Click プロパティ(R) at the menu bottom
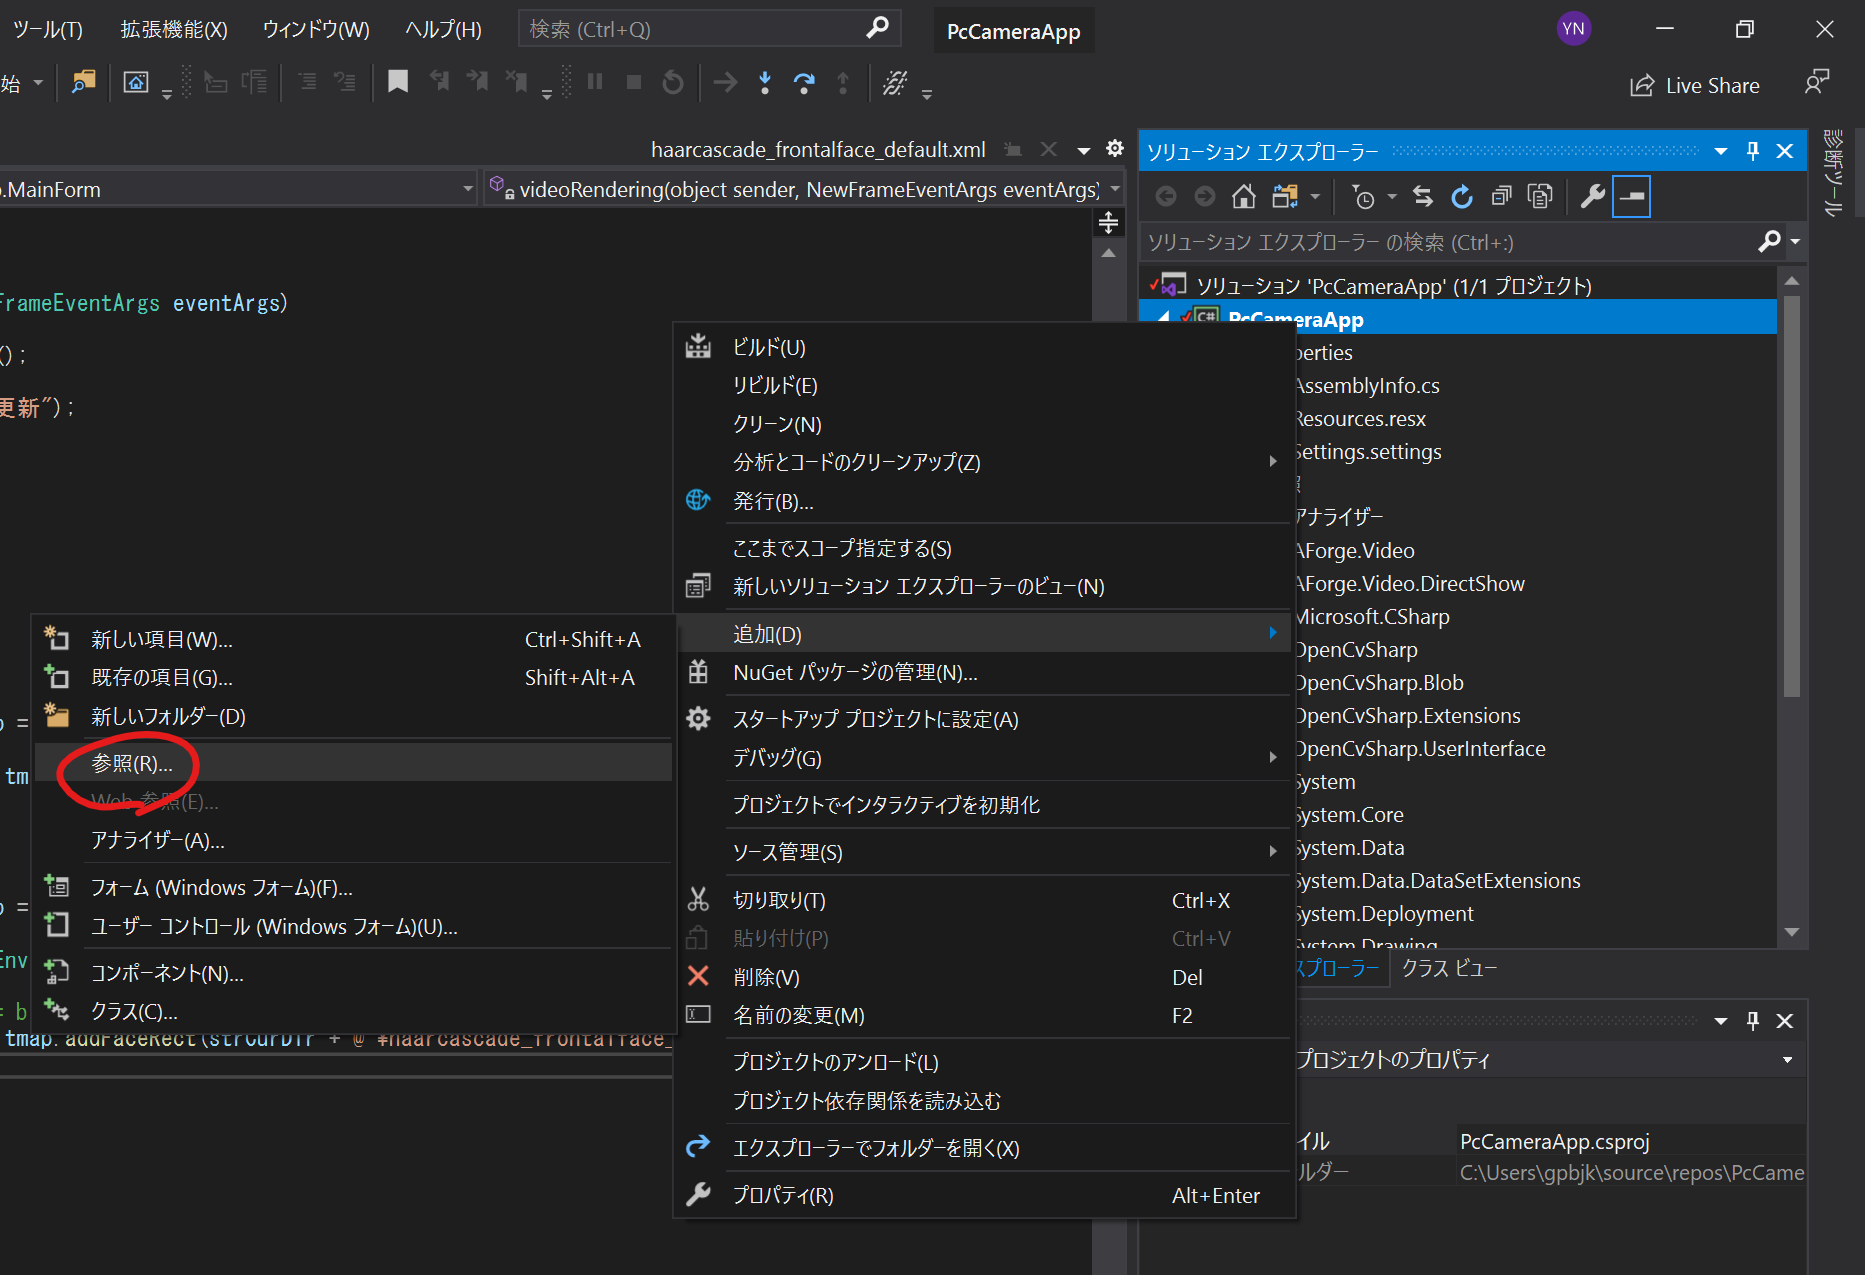This screenshot has height=1275, width=1865. coord(985,1195)
